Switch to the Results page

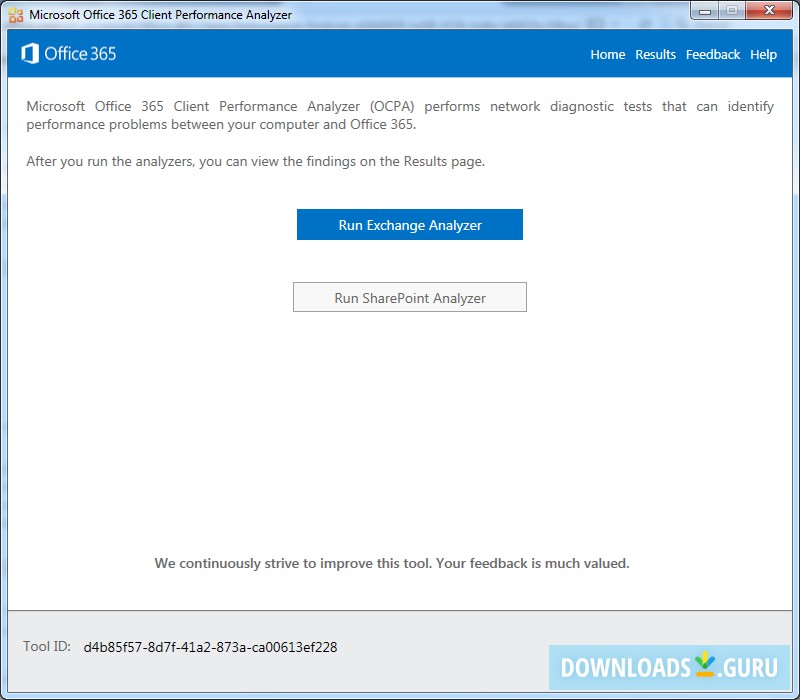tap(655, 54)
